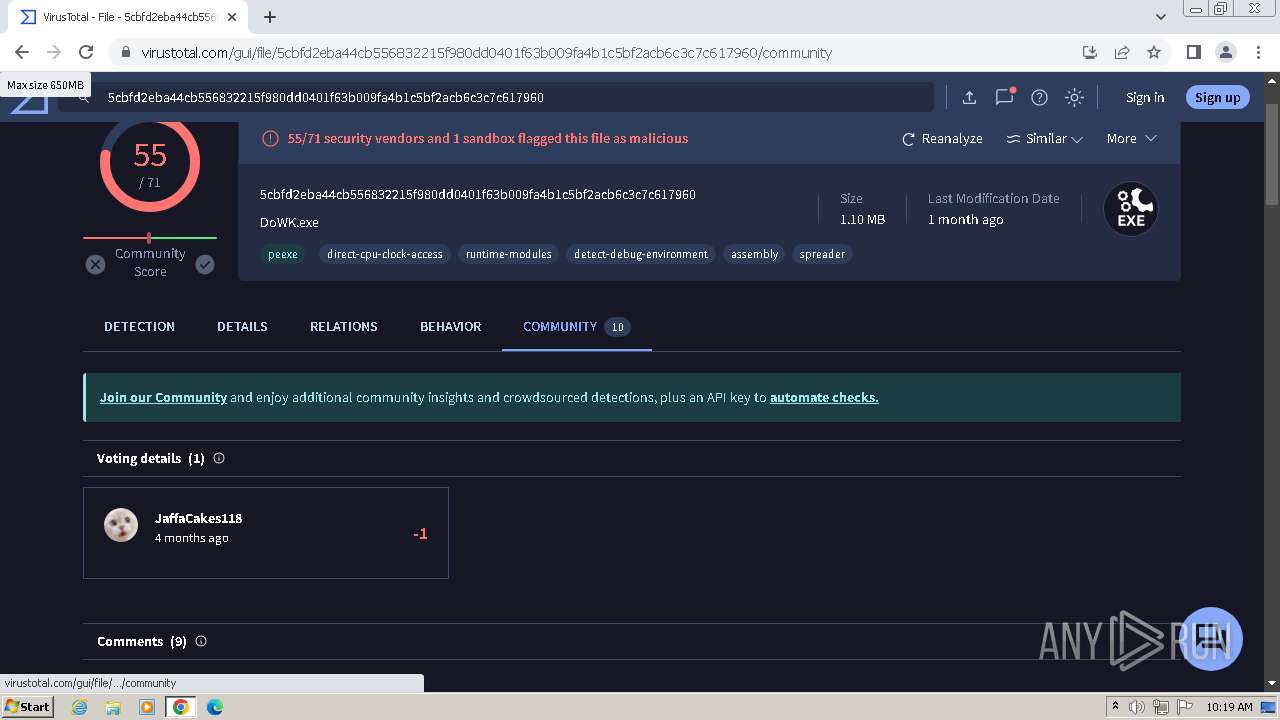Screen dimensions: 1280x720
Task: Click the hash search input field
Action: point(496,97)
